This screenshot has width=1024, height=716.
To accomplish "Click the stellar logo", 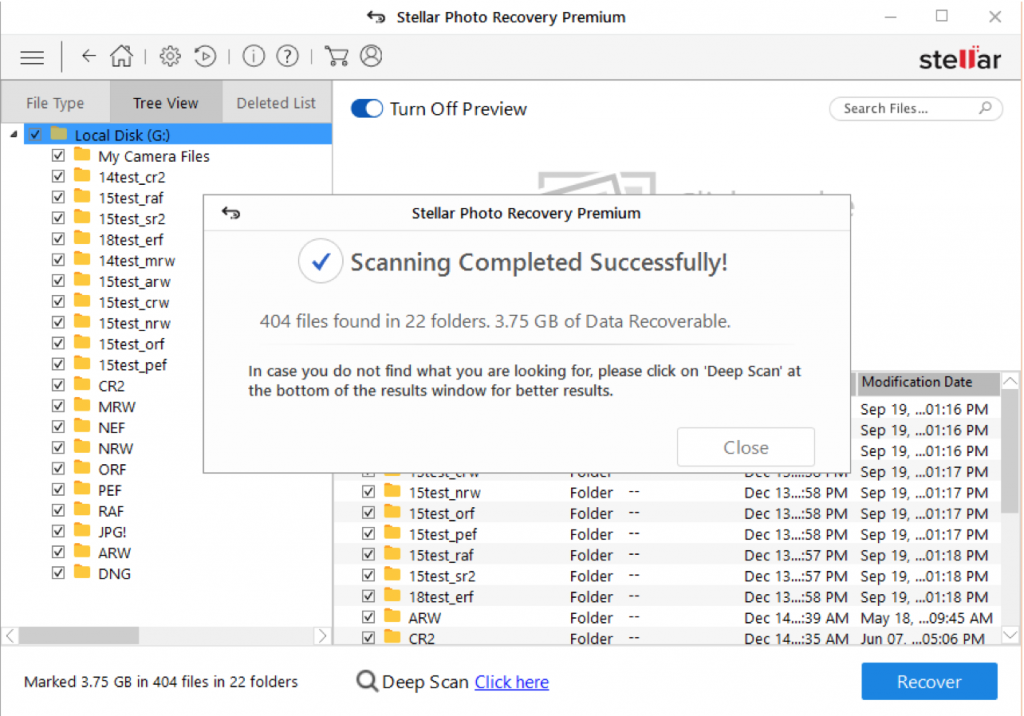I will (x=959, y=58).
